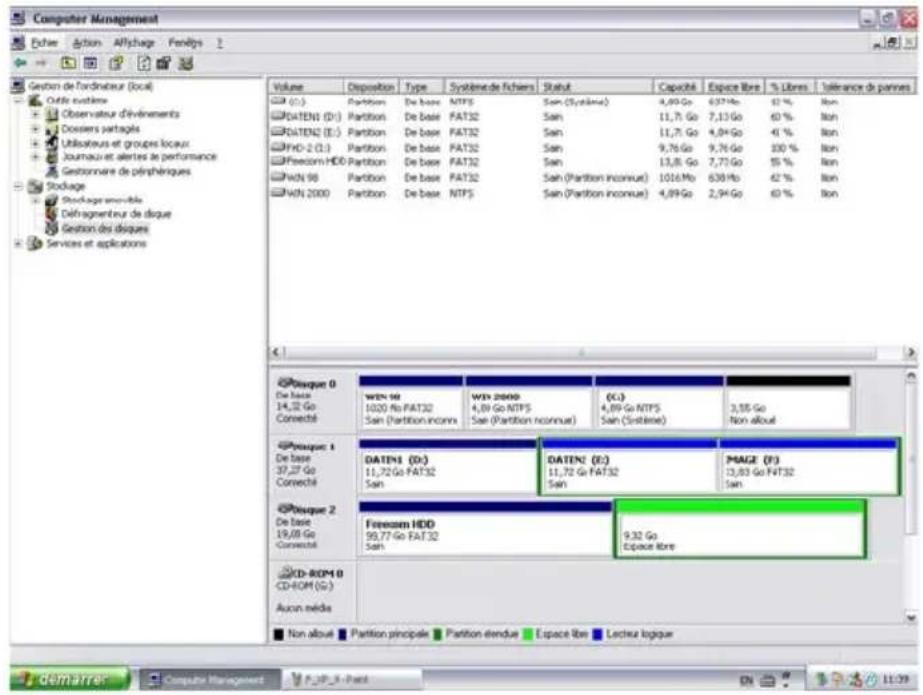Click the Refresh toolbar icon with arrows

[144, 63]
